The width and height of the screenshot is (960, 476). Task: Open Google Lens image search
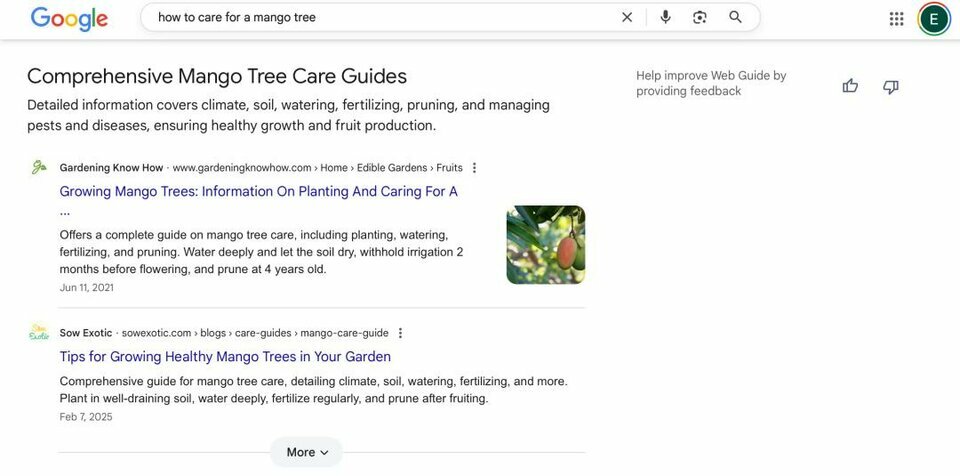coord(700,17)
